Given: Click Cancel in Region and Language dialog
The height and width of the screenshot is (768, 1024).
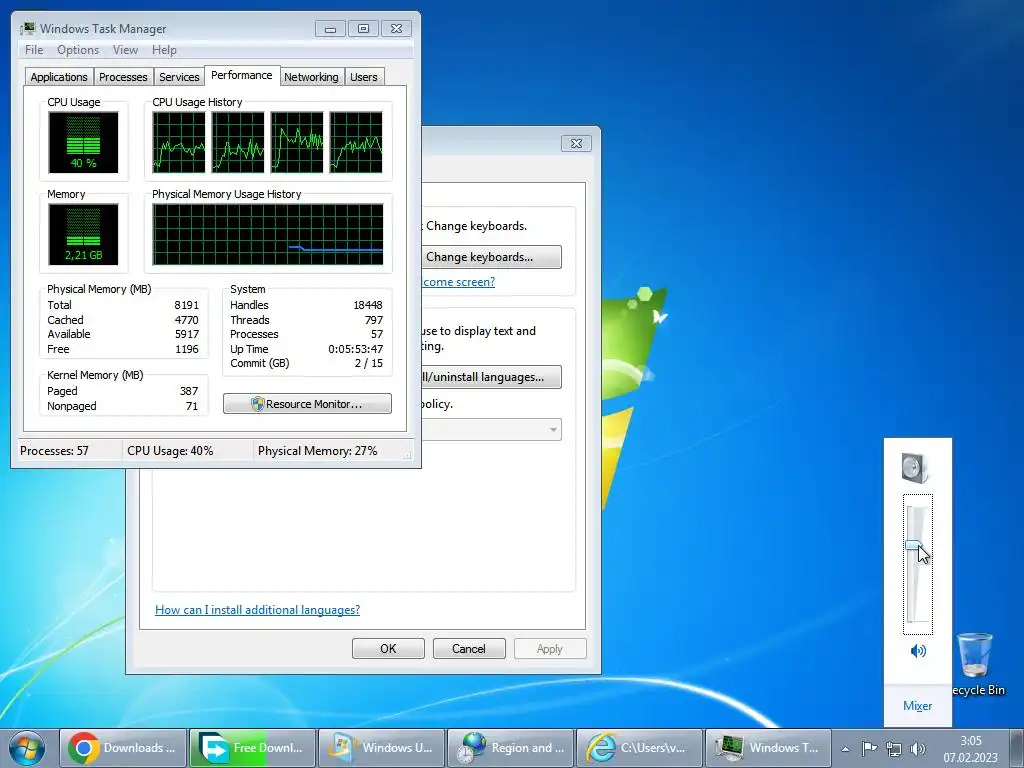Looking at the screenshot, I should point(469,648).
